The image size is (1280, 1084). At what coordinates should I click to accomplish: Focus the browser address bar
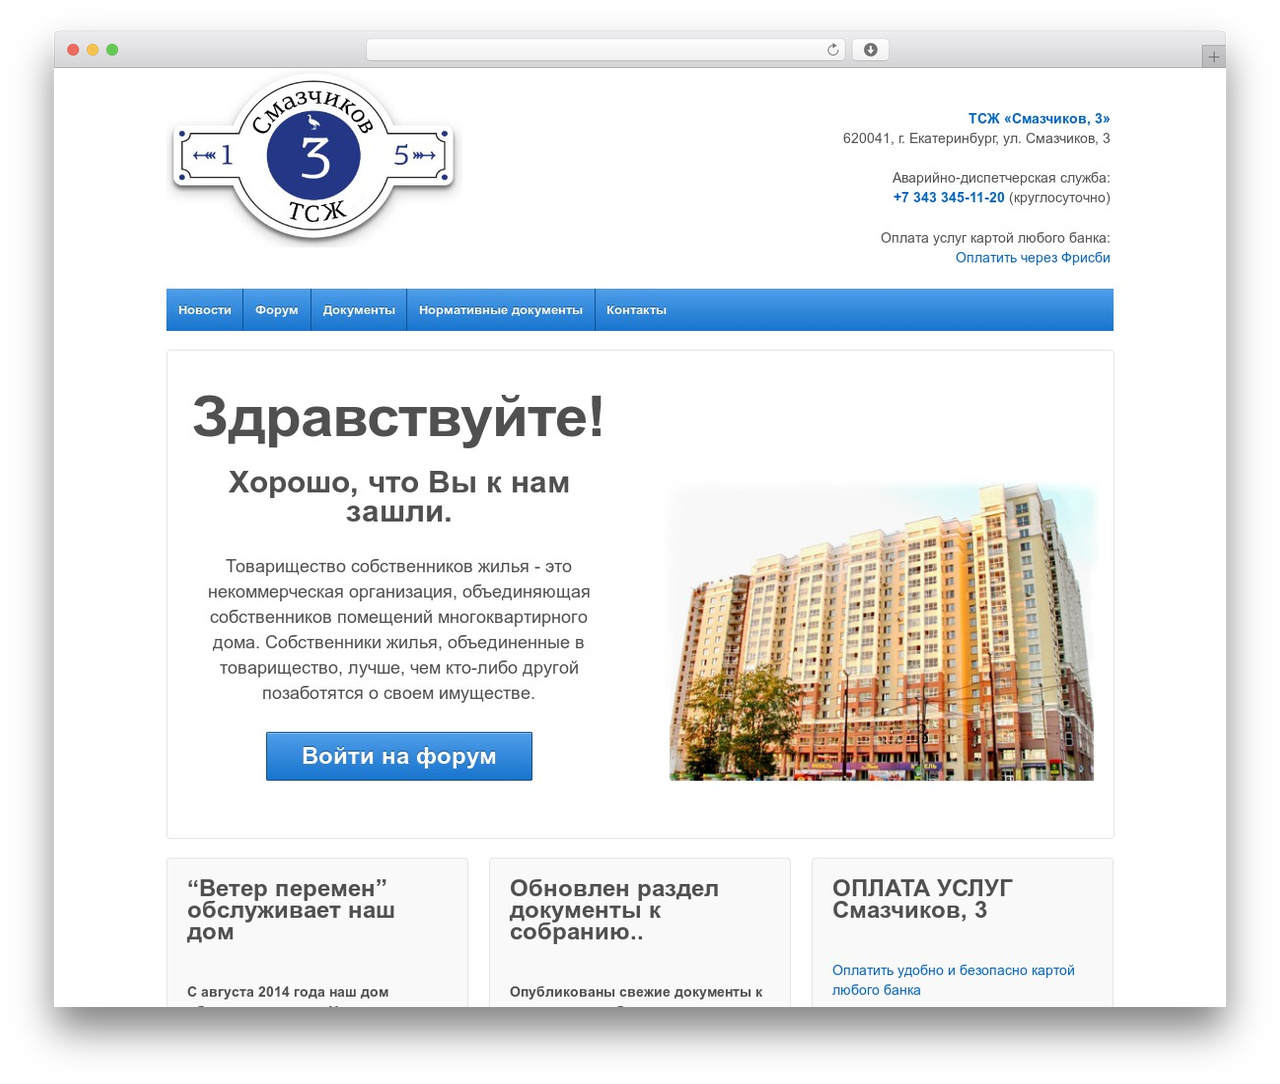coord(606,50)
